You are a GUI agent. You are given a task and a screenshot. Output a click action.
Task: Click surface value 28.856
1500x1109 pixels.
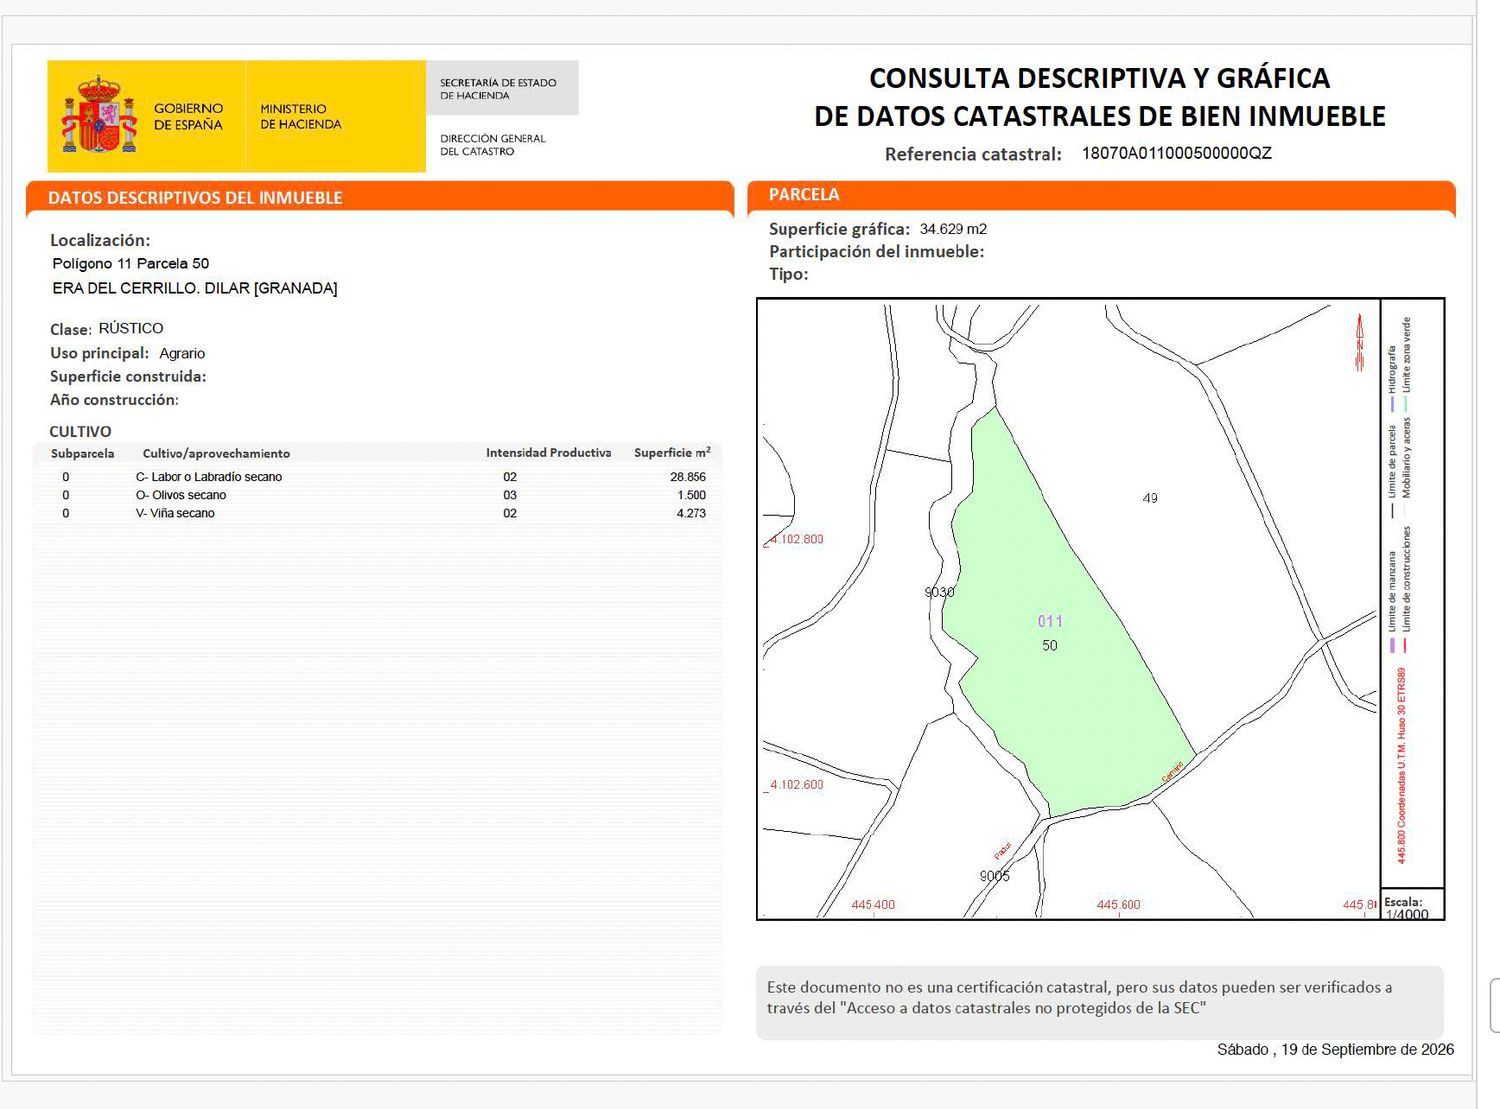pyautogui.click(x=688, y=477)
